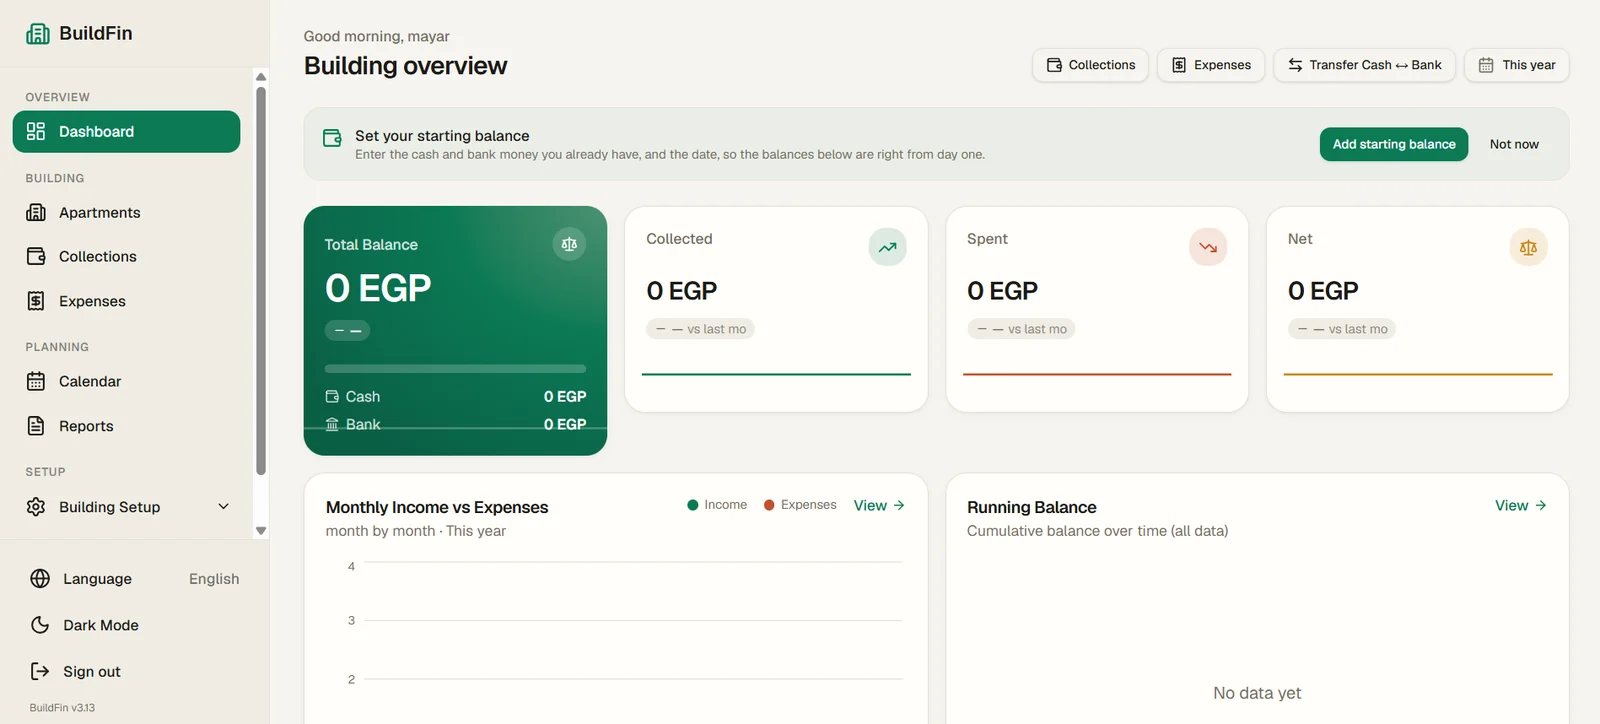The width and height of the screenshot is (1600, 724).
Task: Click the trending-up icon on the Collected card
Action: pyautogui.click(x=887, y=247)
